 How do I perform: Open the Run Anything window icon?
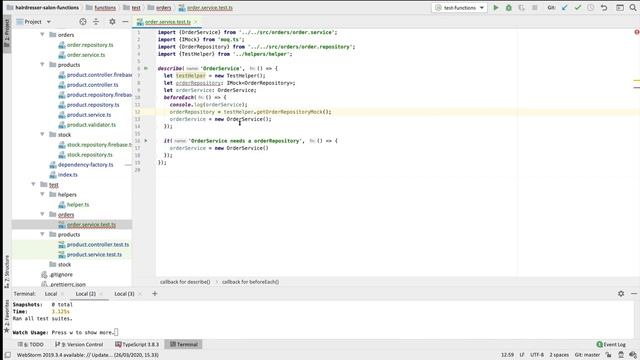click(620, 8)
